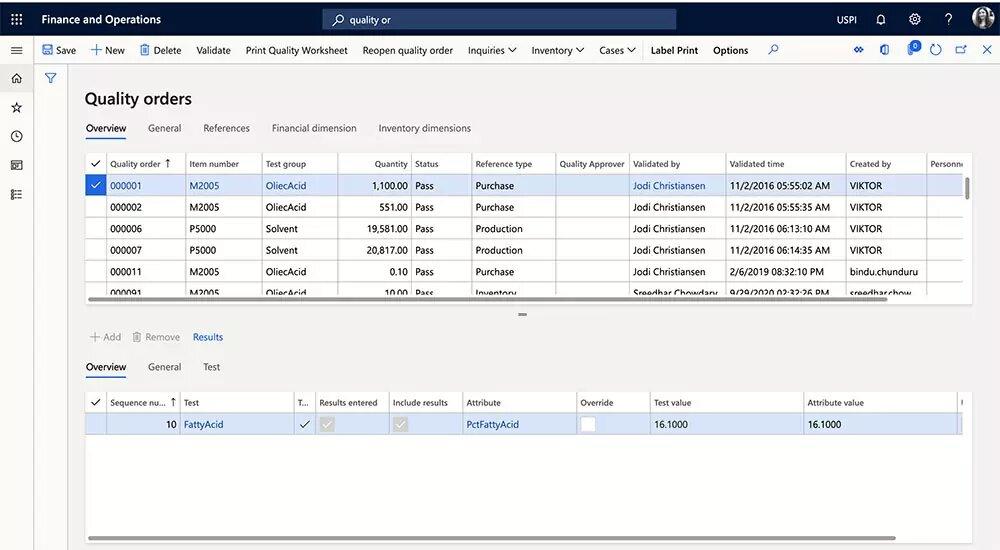Viewport: 1000px width, 550px height.
Task: Open the settings gear
Action: (915, 19)
